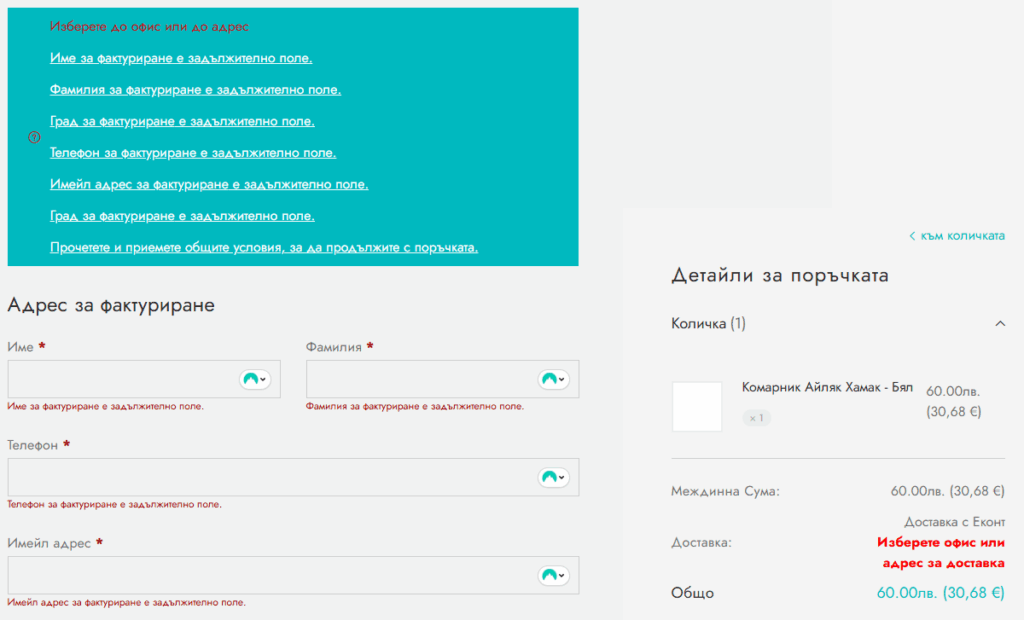Collapse the Количка section chevron
The image size is (1024, 620).
(1000, 323)
